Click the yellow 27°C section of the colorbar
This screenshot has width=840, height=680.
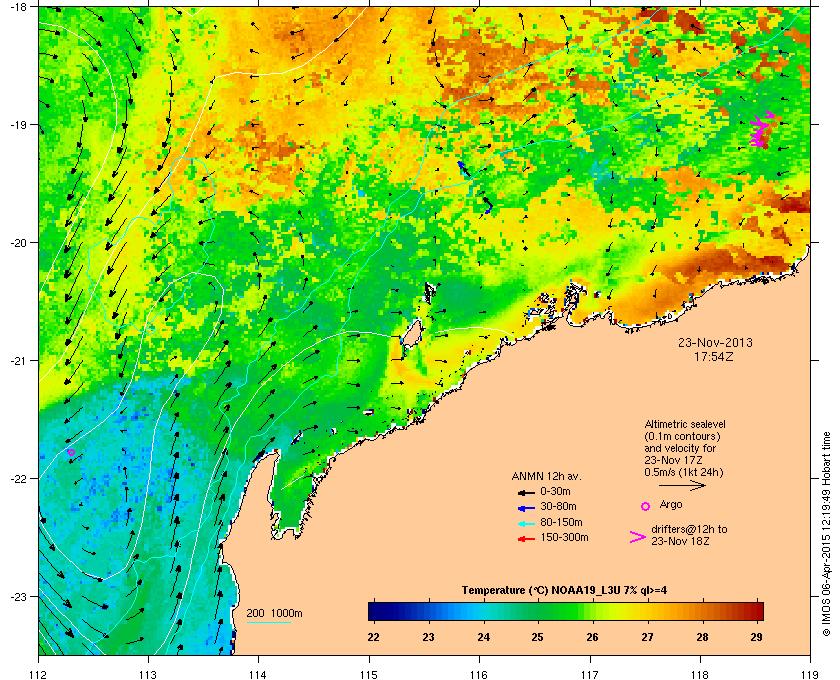(x=647, y=611)
